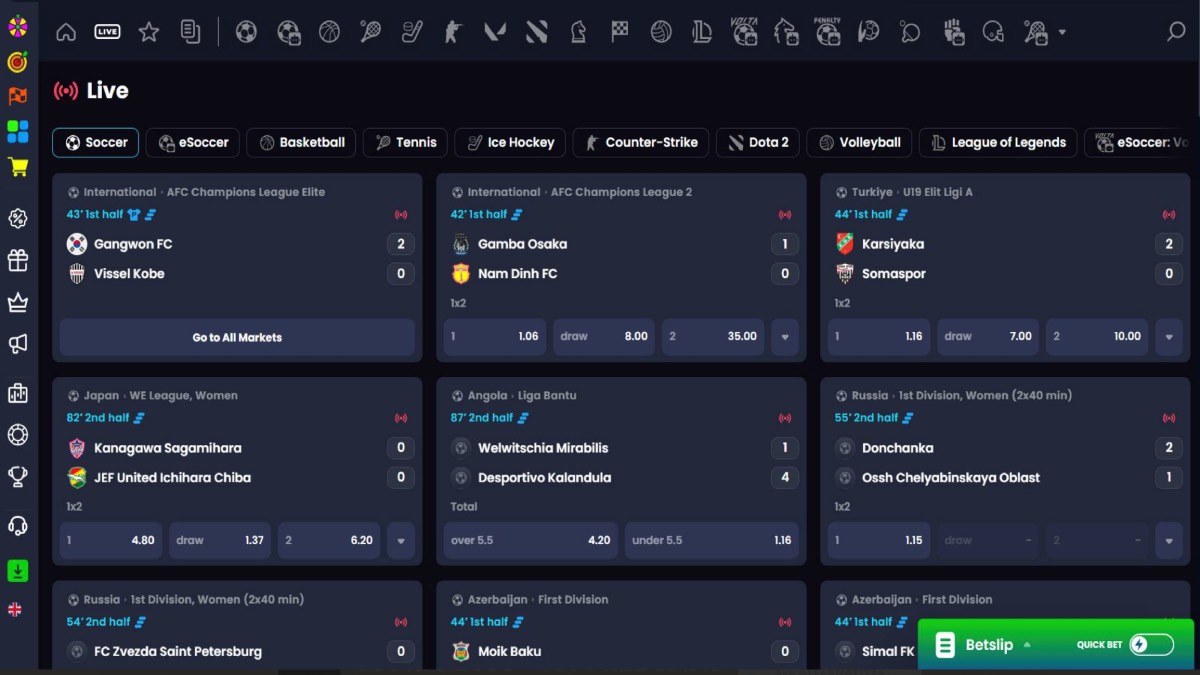Select over 5.5 at 4.20 odds
Screen dimensions: 1200x675
coord(530,541)
